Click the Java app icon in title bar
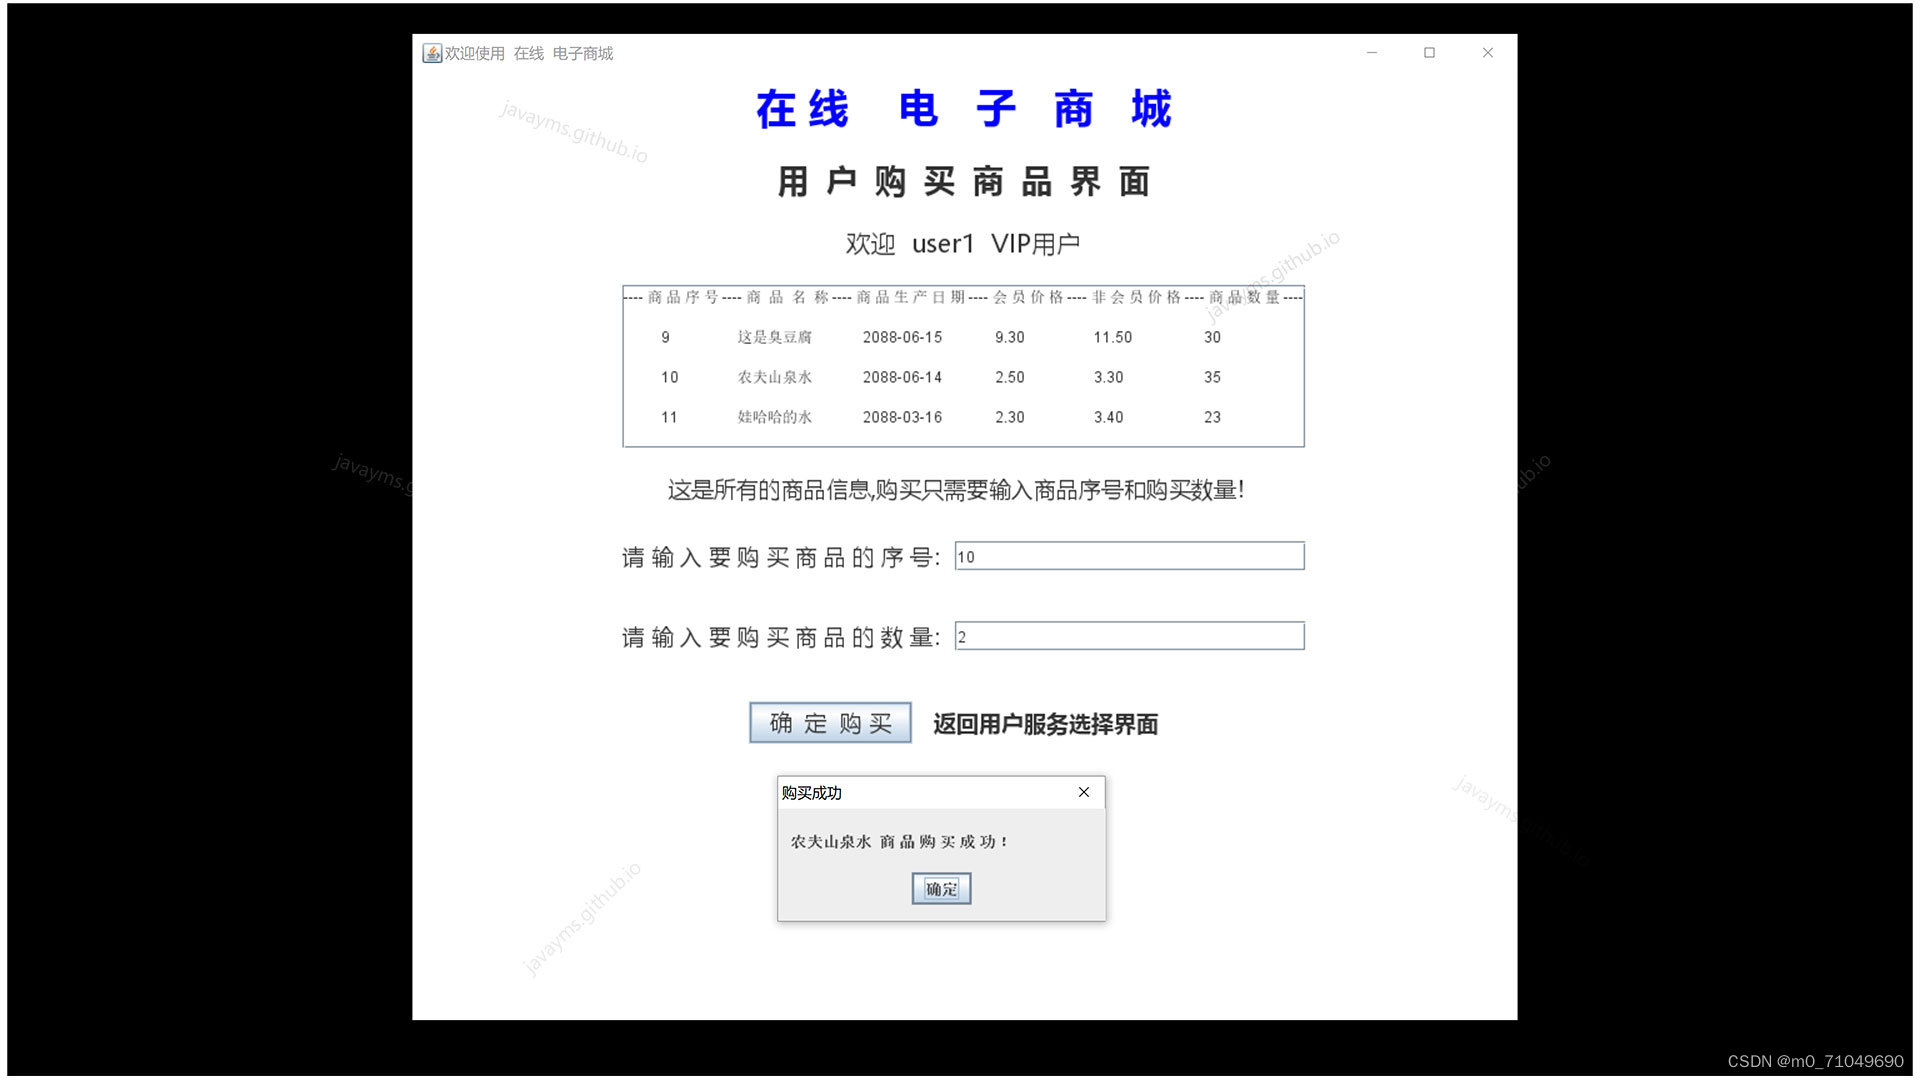Viewport: 1920px width, 1080px height. (x=432, y=53)
